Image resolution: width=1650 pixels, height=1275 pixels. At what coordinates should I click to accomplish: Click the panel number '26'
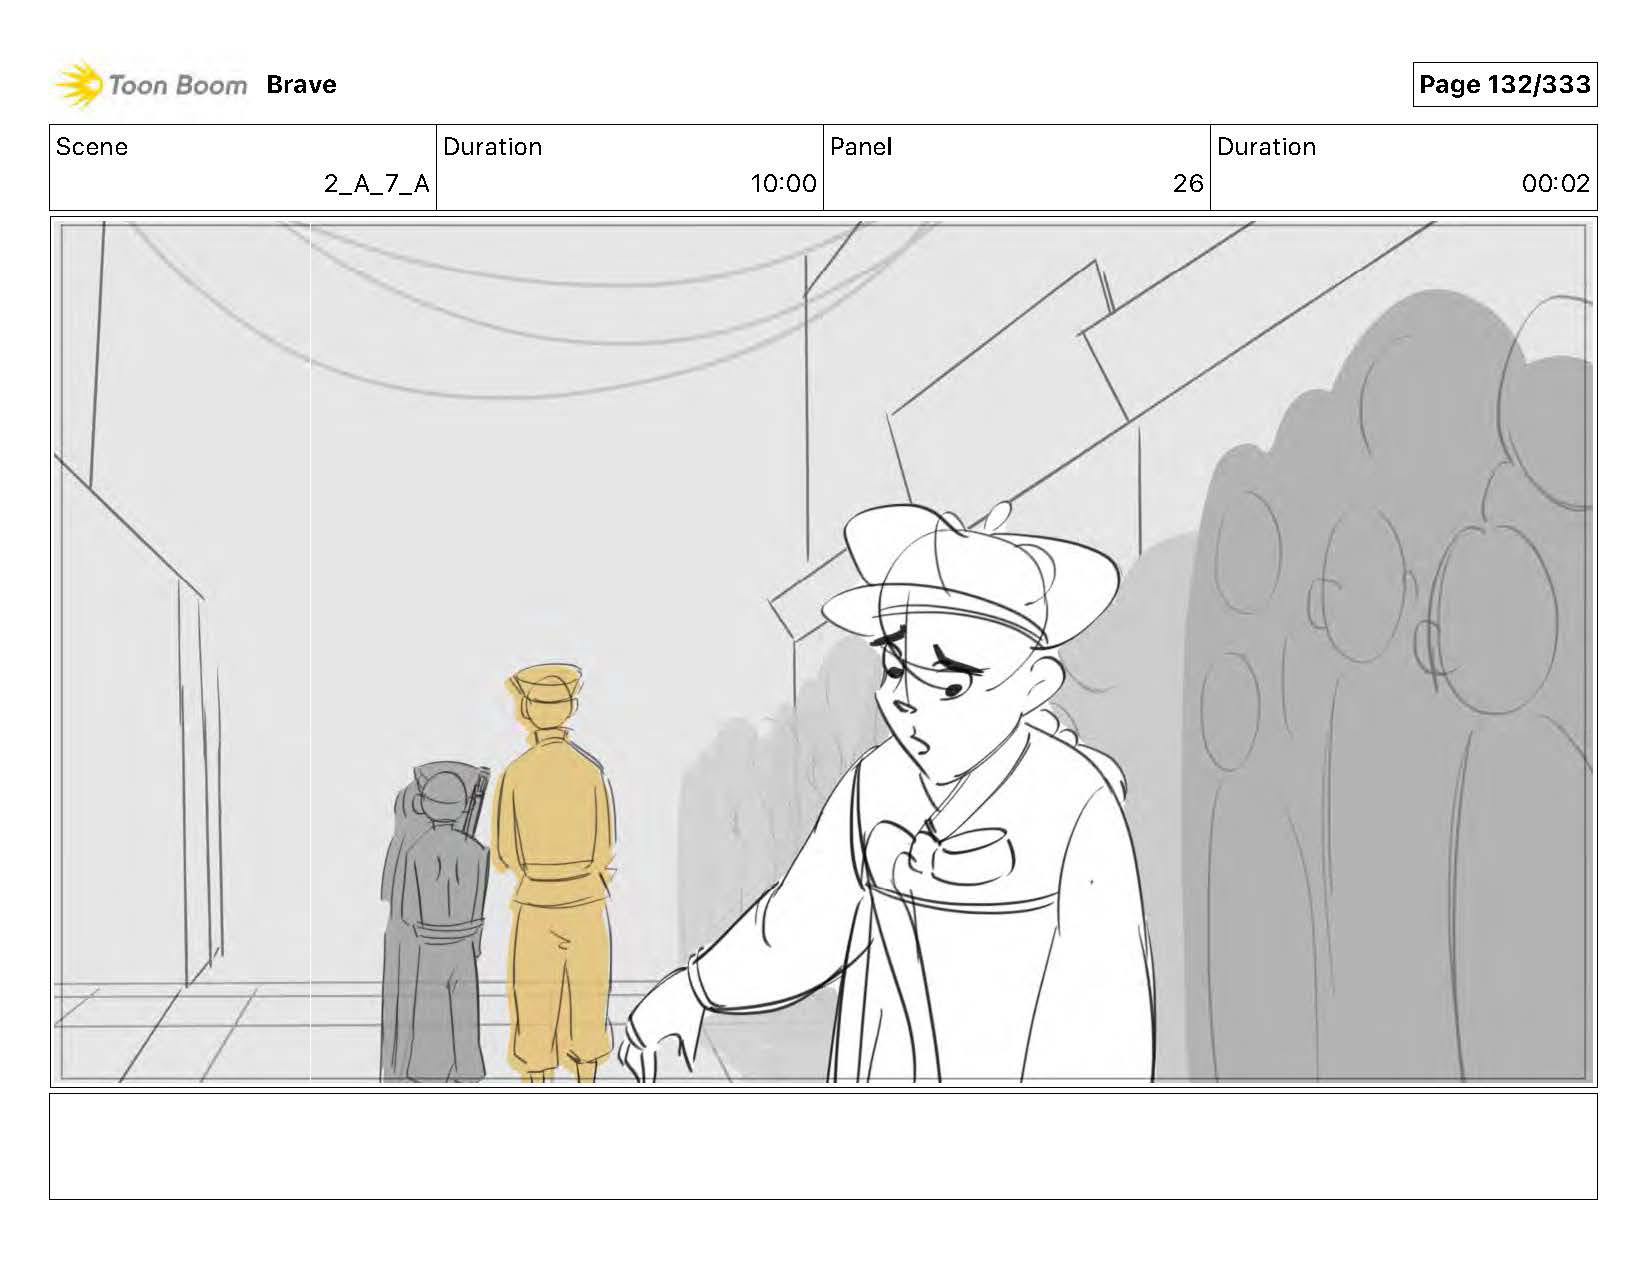(x=1188, y=184)
